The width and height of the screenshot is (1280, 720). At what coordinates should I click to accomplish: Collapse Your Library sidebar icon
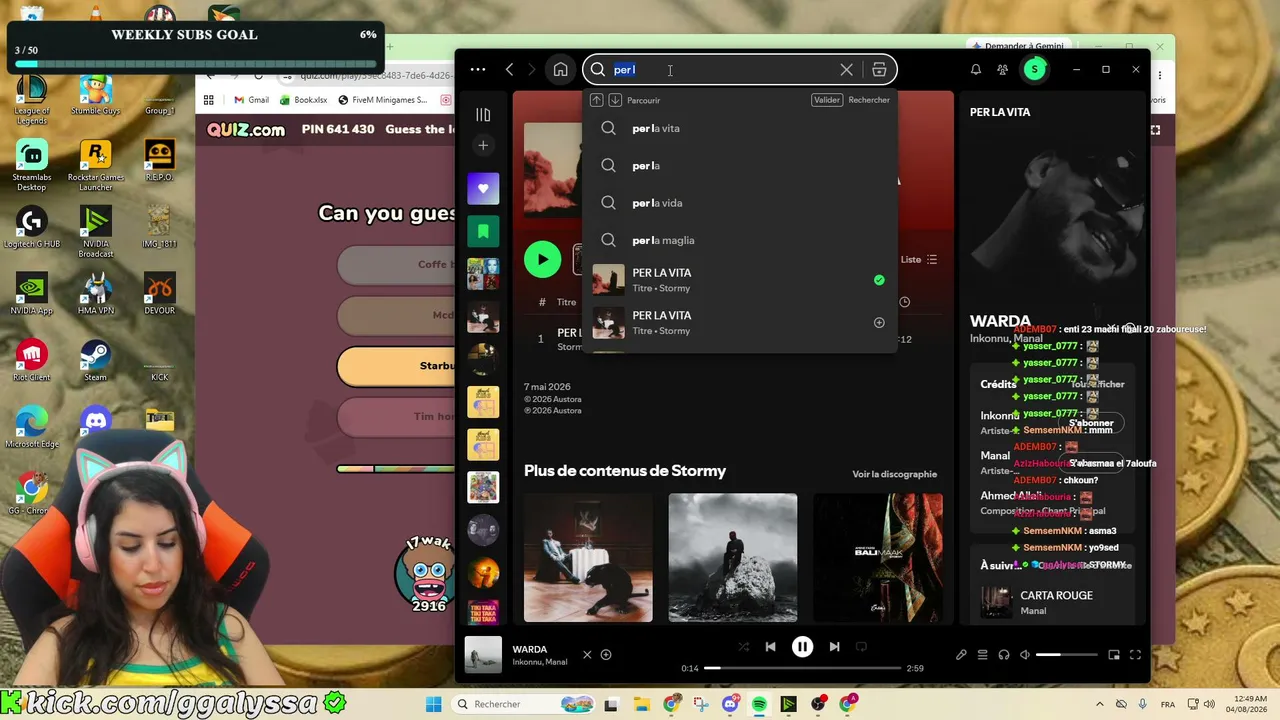(483, 115)
